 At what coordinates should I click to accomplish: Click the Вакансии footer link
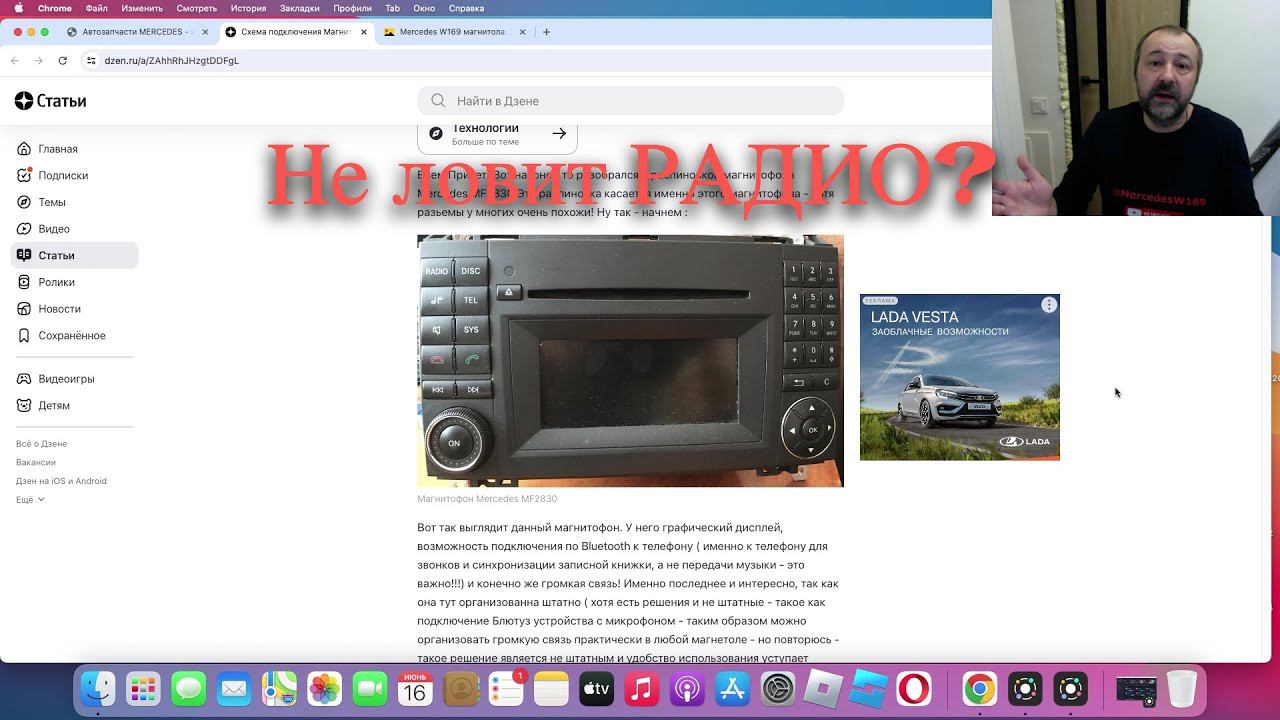36,463
